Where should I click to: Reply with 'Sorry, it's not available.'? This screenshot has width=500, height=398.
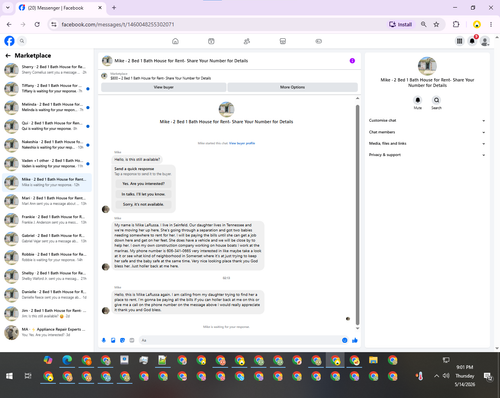143,204
